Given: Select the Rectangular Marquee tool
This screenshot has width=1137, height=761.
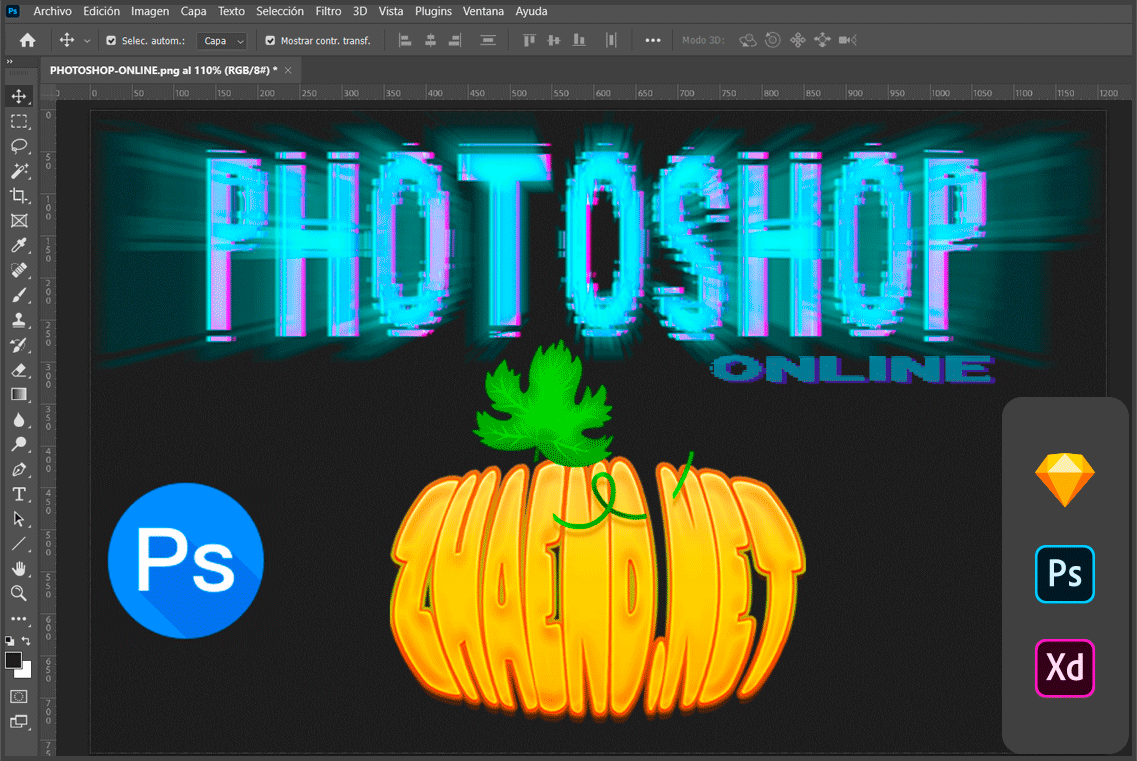Looking at the screenshot, I should 19,121.
